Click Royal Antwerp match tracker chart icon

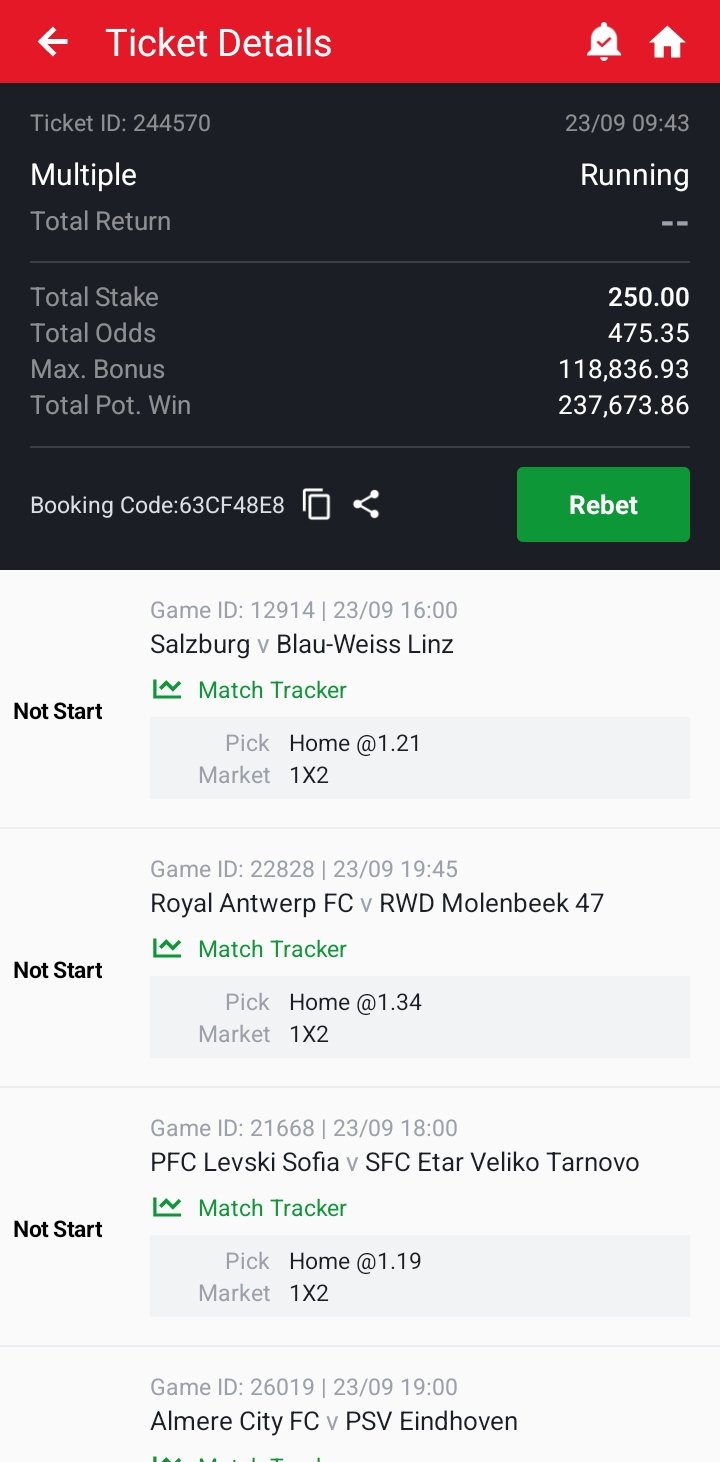pos(167,948)
